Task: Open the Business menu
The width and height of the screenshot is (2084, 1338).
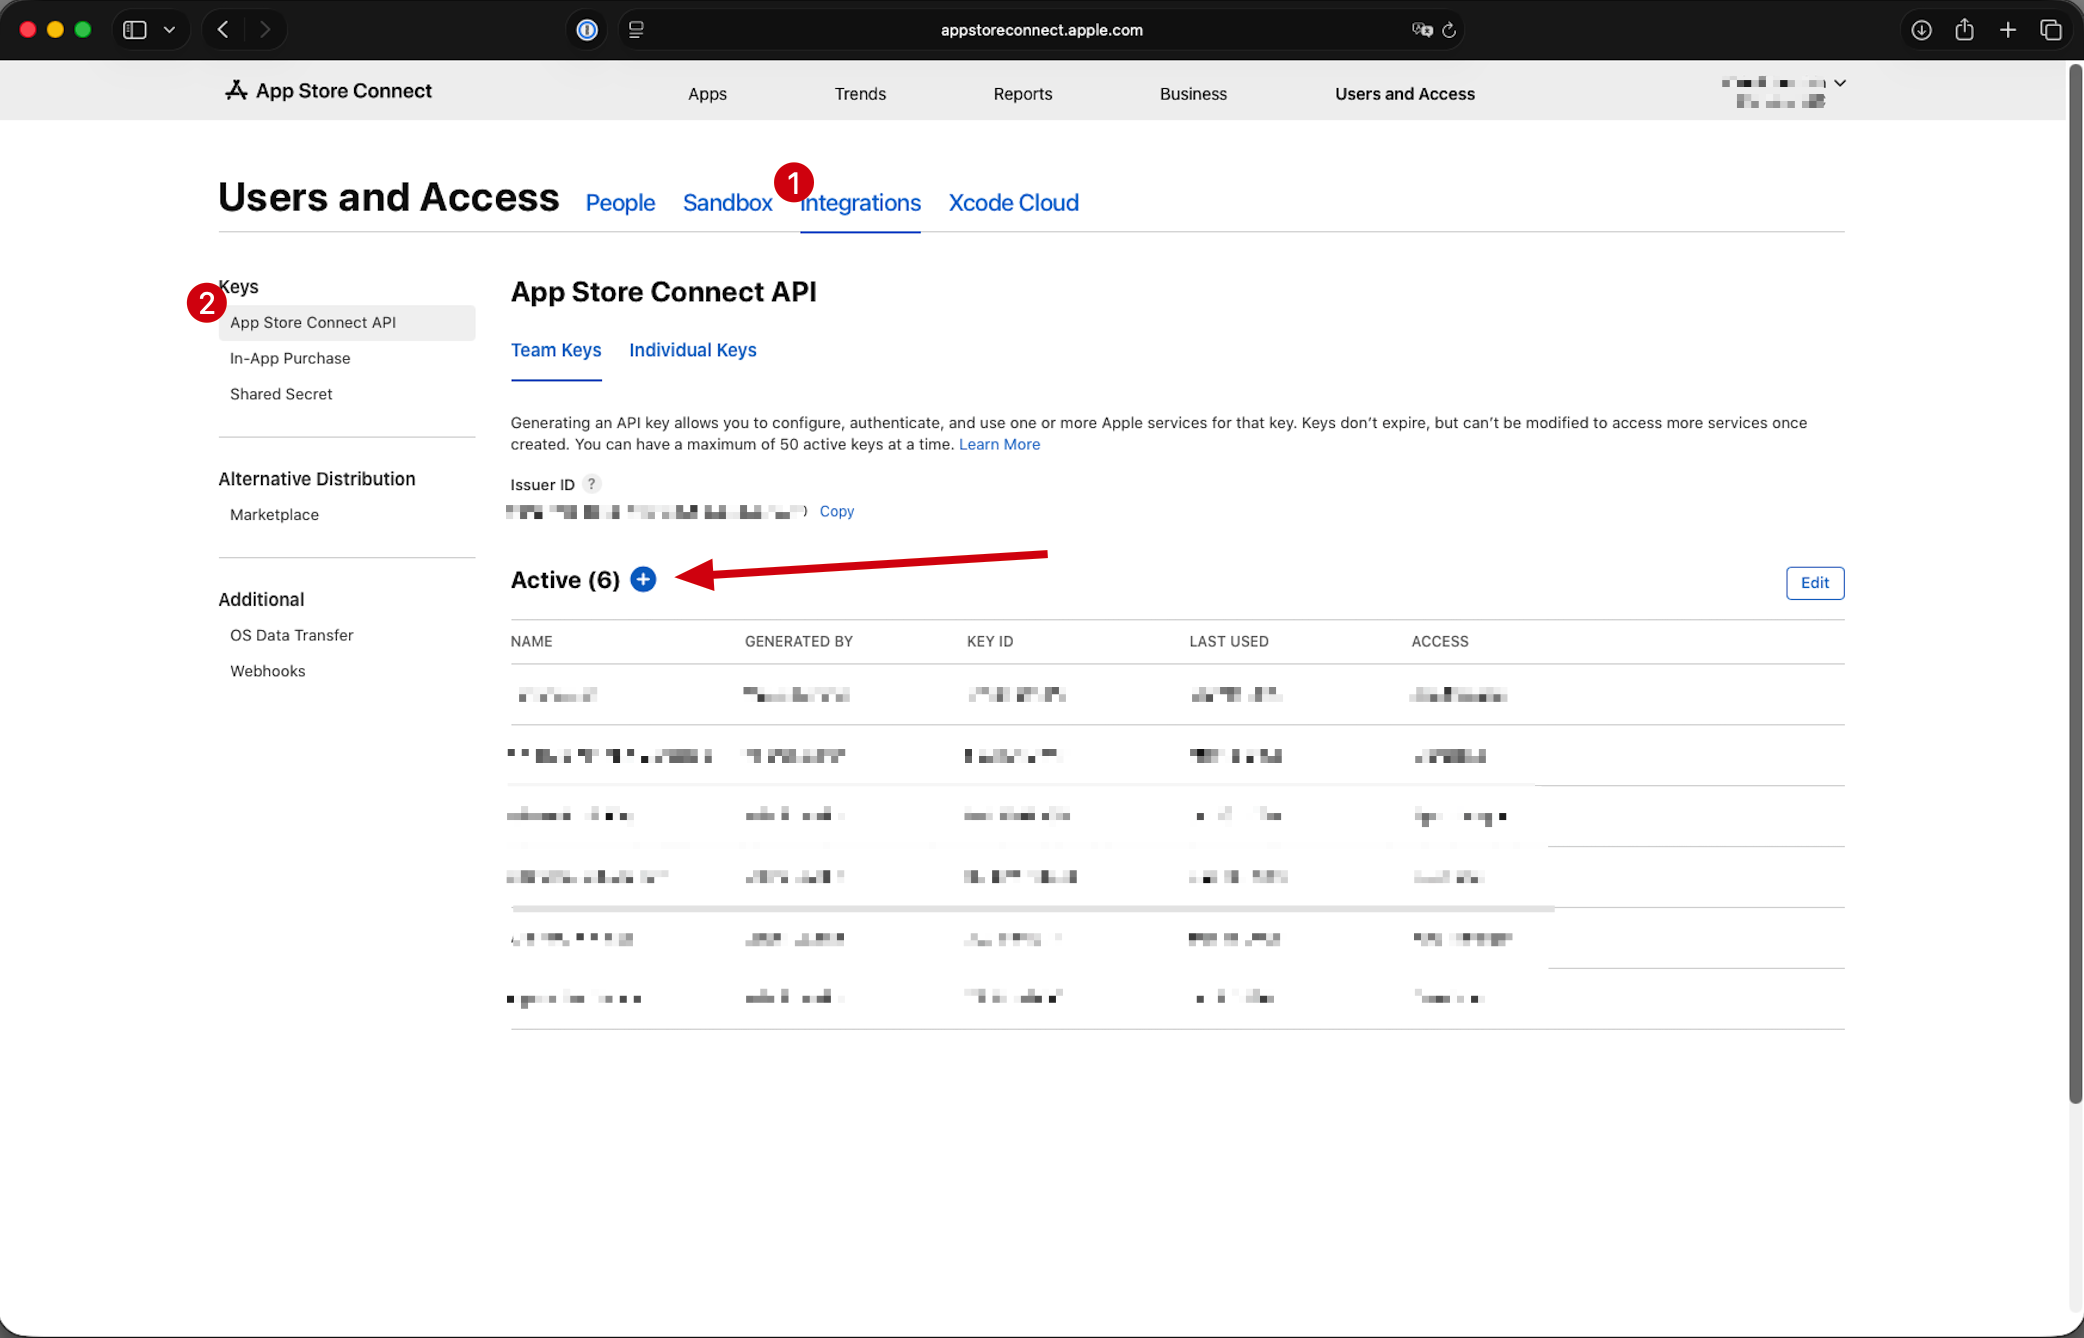Action: [x=1193, y=93]
